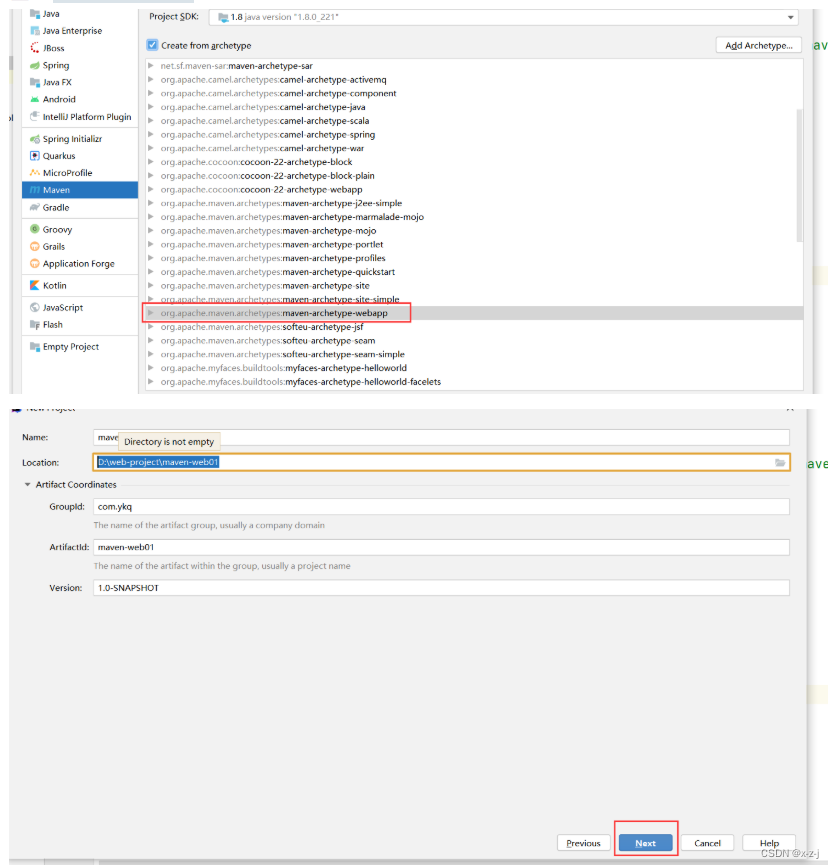The width and height of the screenshot is (834, 868).
Task: Select maven-archetype-site row
Action: [x=474, y=286]
